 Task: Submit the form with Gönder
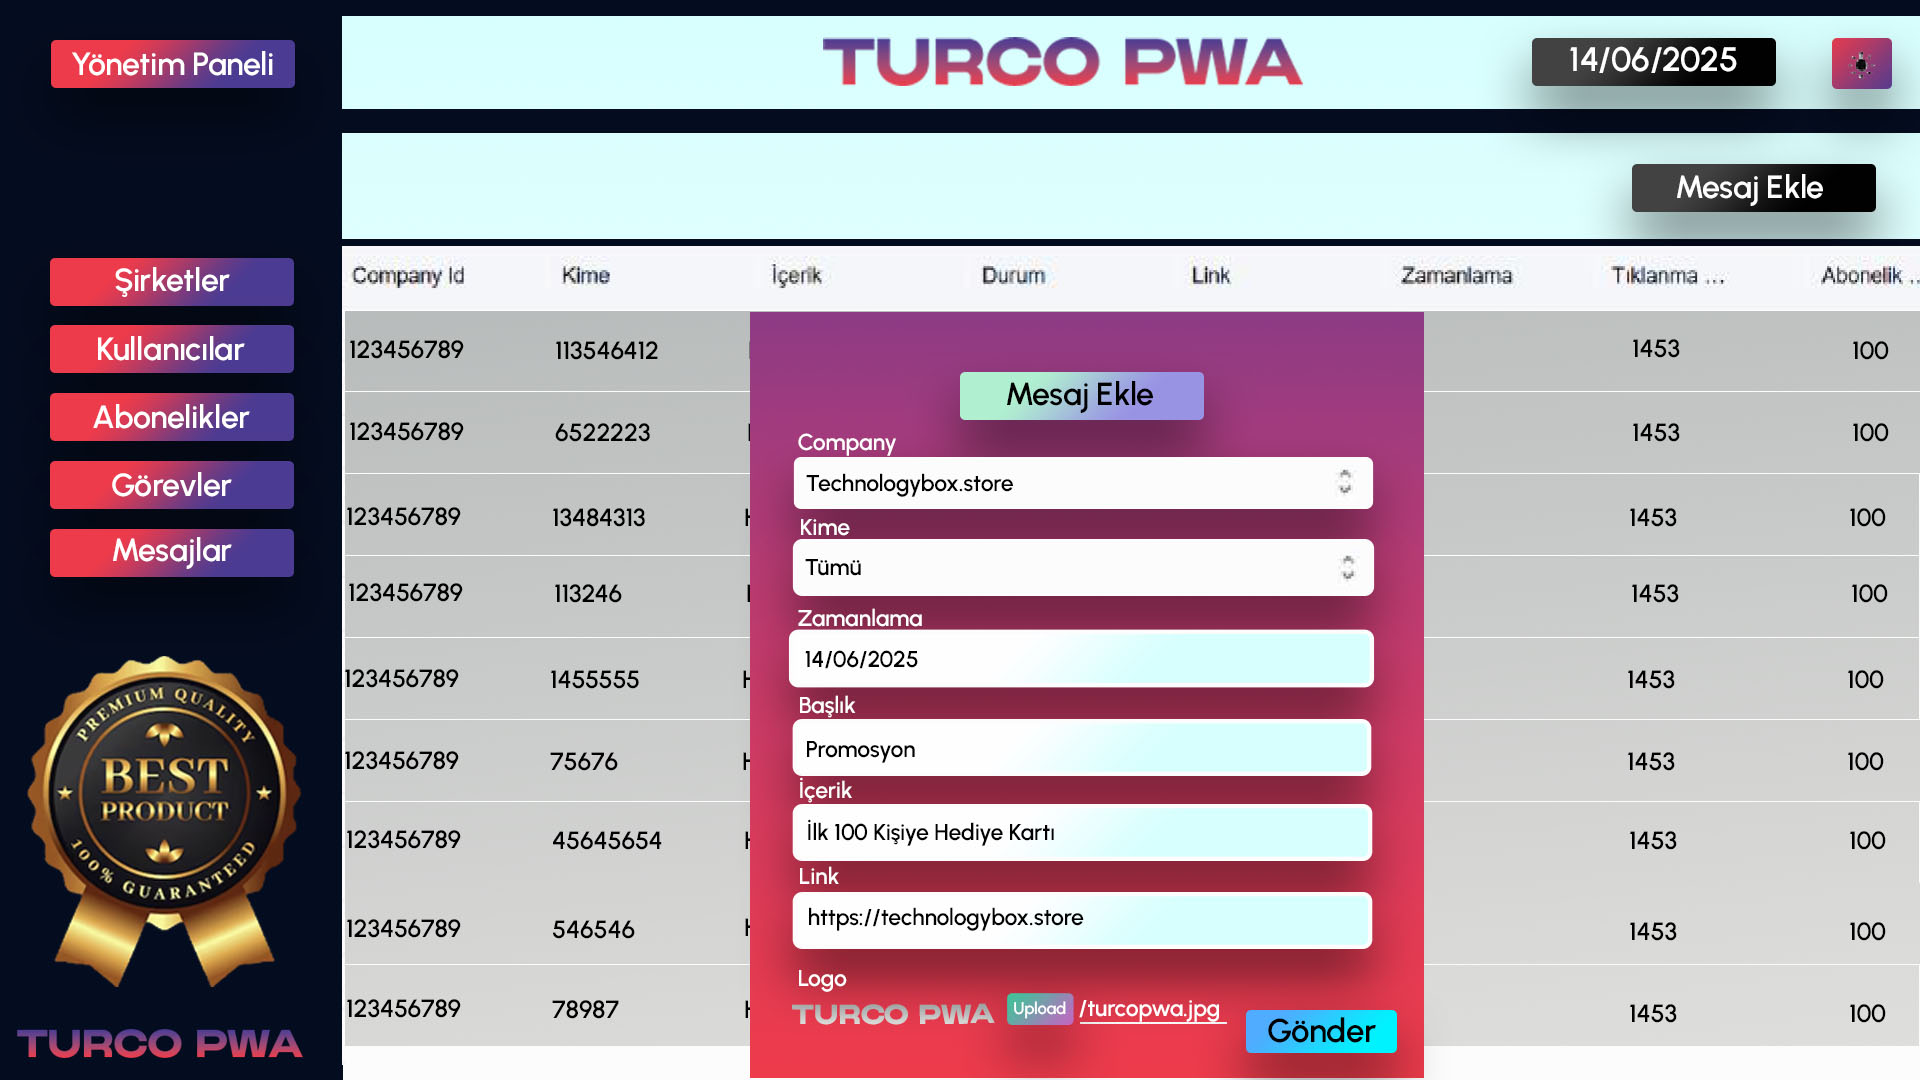pyautogui.click(x=1321, y=1031)
